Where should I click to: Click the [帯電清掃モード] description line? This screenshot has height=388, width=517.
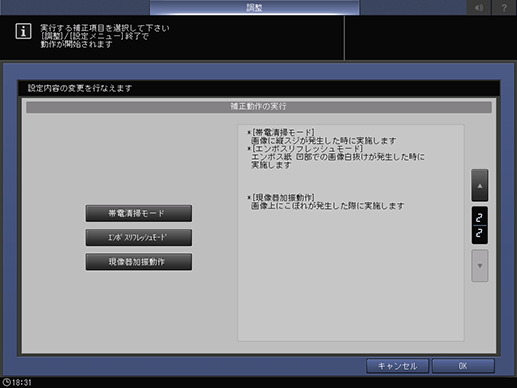(281, 132)
